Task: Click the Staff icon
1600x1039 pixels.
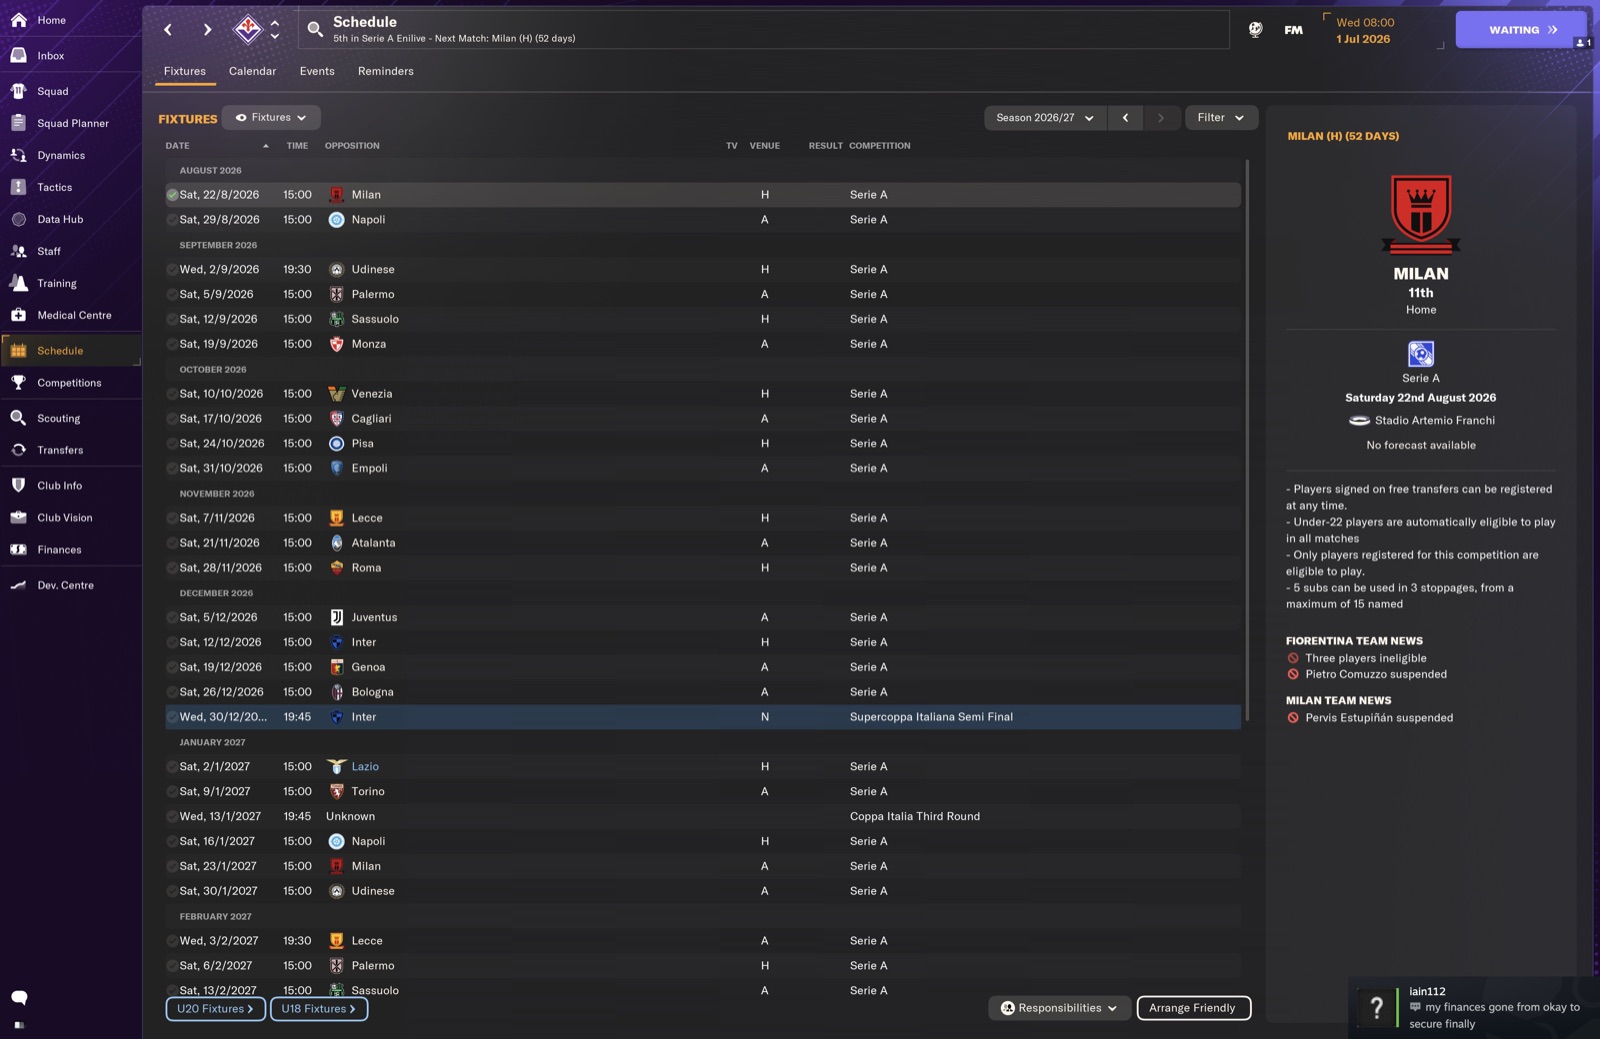Action: click(x=18, y=251)
